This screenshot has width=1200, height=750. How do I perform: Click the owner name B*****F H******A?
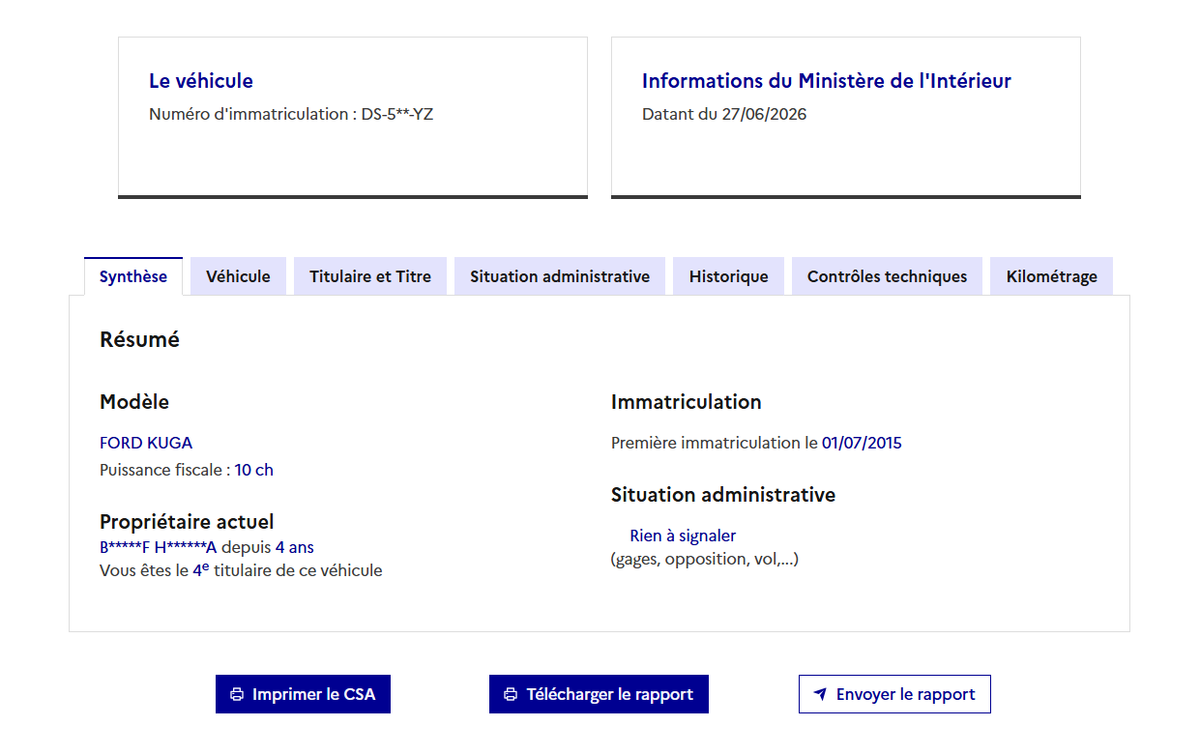pos(158,547)
